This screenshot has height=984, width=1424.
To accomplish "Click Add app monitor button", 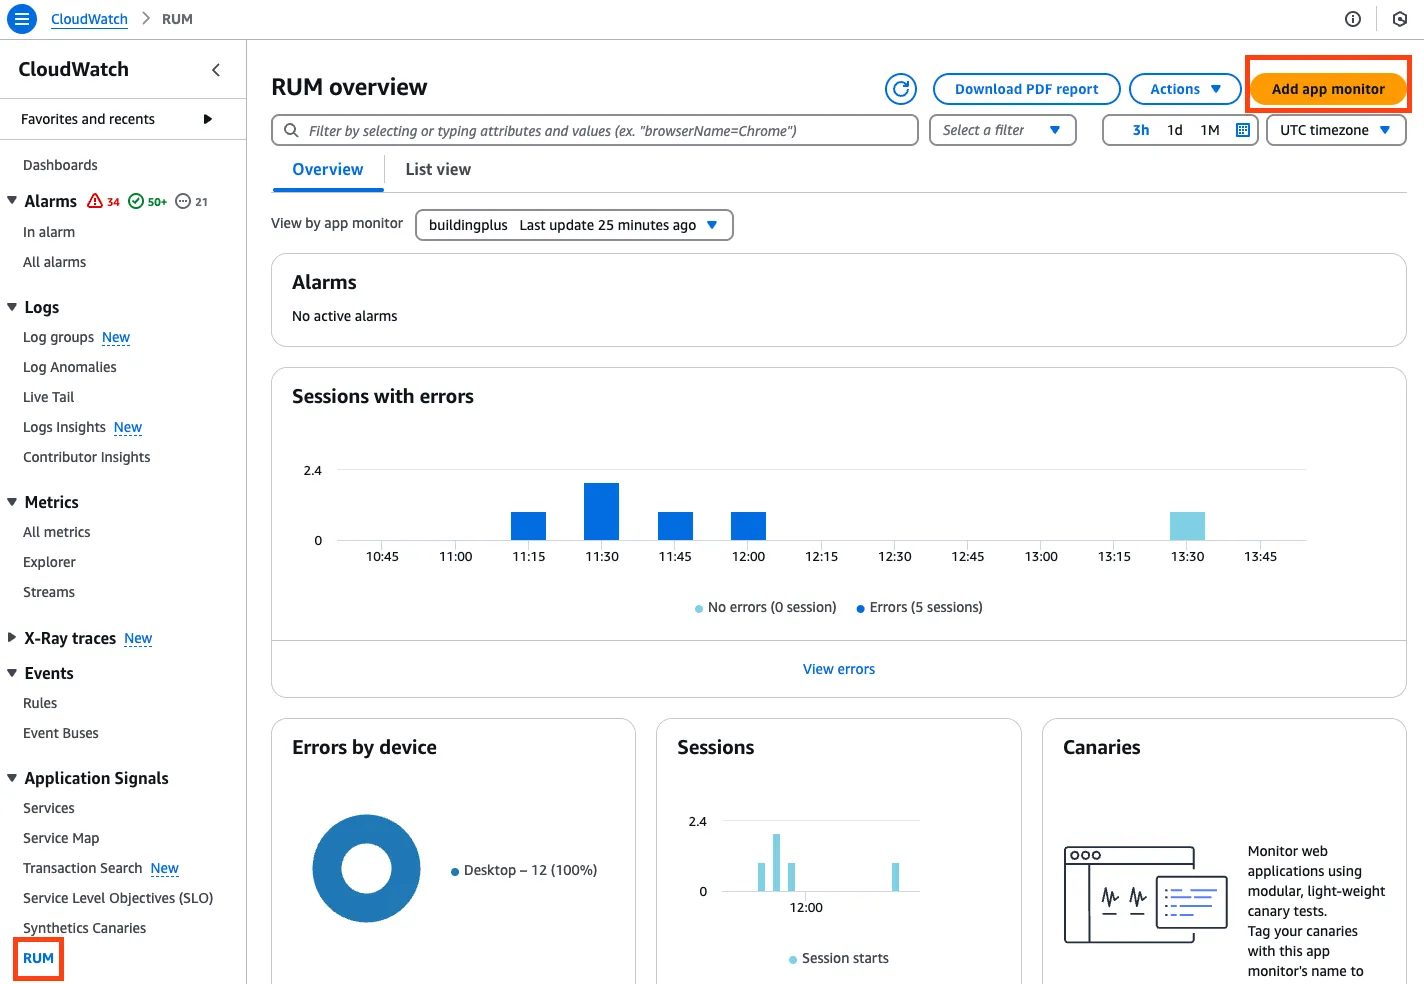I will click(1328, 89).
